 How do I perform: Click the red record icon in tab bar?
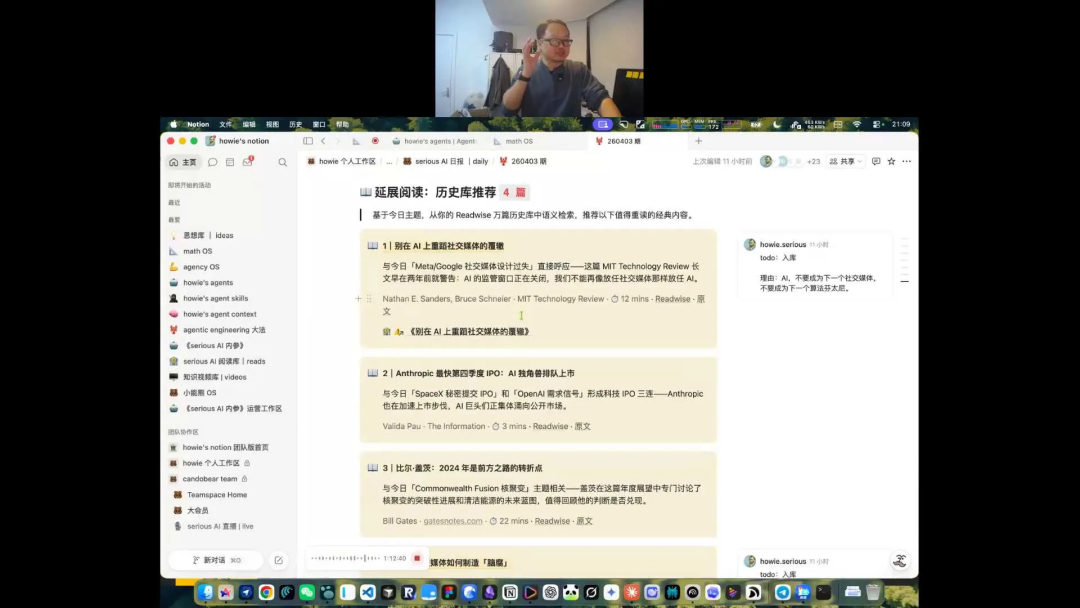(375, 141)
